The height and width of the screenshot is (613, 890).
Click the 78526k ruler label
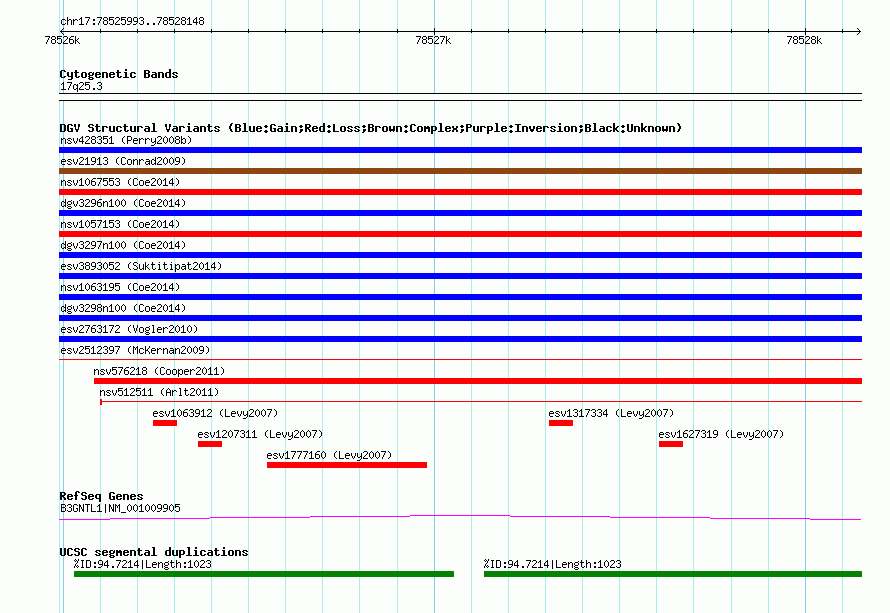(x=62, y=40)
